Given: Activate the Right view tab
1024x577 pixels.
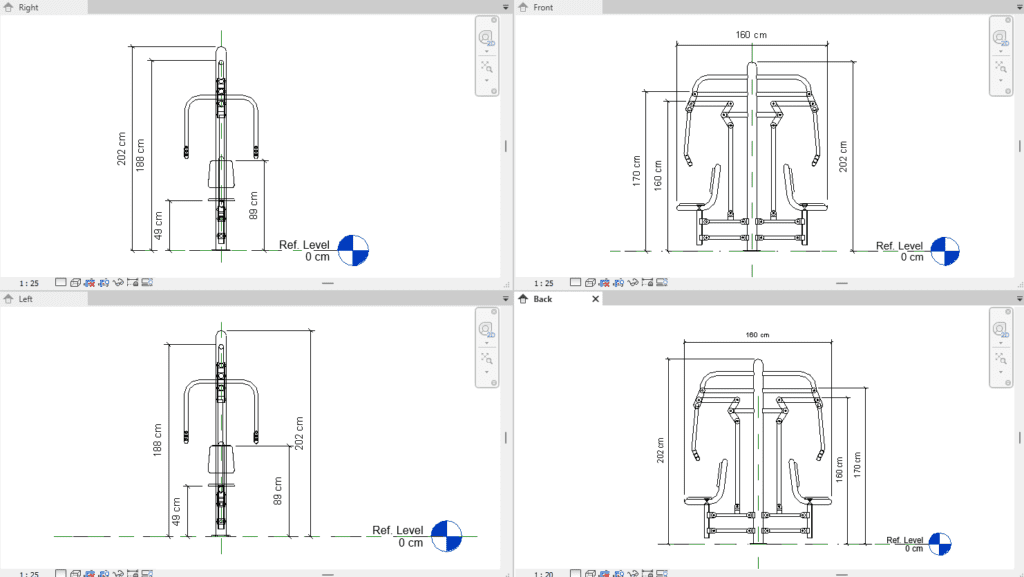Looking at the screenshot, I should click(x=43, y=7).
